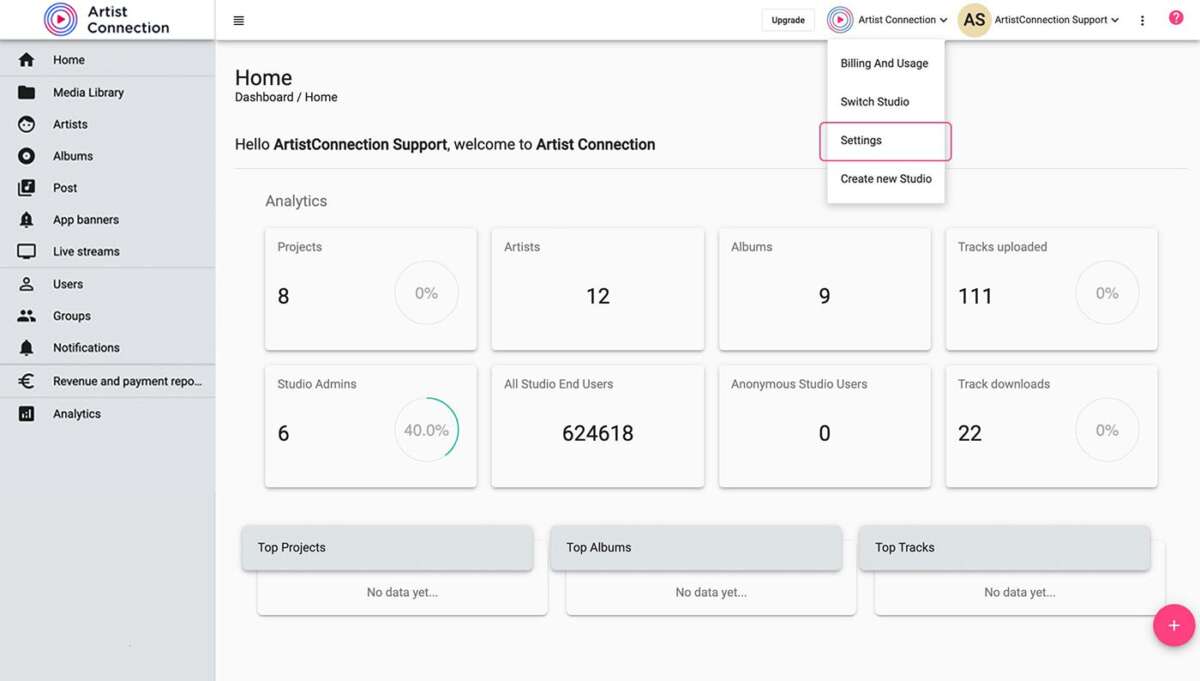Click the App banners bell icon
Image resolution: width=1200 pixels, height=681 pixels.
[28, 219]
